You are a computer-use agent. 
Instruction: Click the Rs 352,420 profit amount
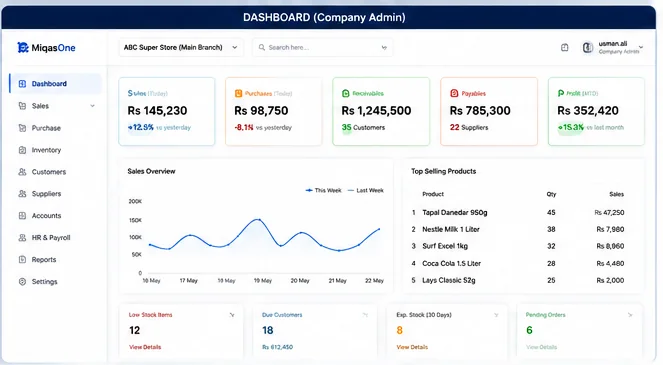pyautogui.click(x=588, y=111)
